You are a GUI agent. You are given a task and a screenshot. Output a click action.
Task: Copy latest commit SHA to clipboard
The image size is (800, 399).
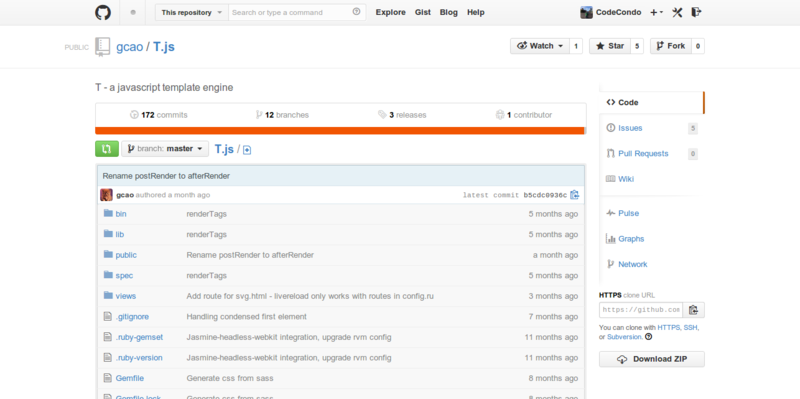[574, 195]
